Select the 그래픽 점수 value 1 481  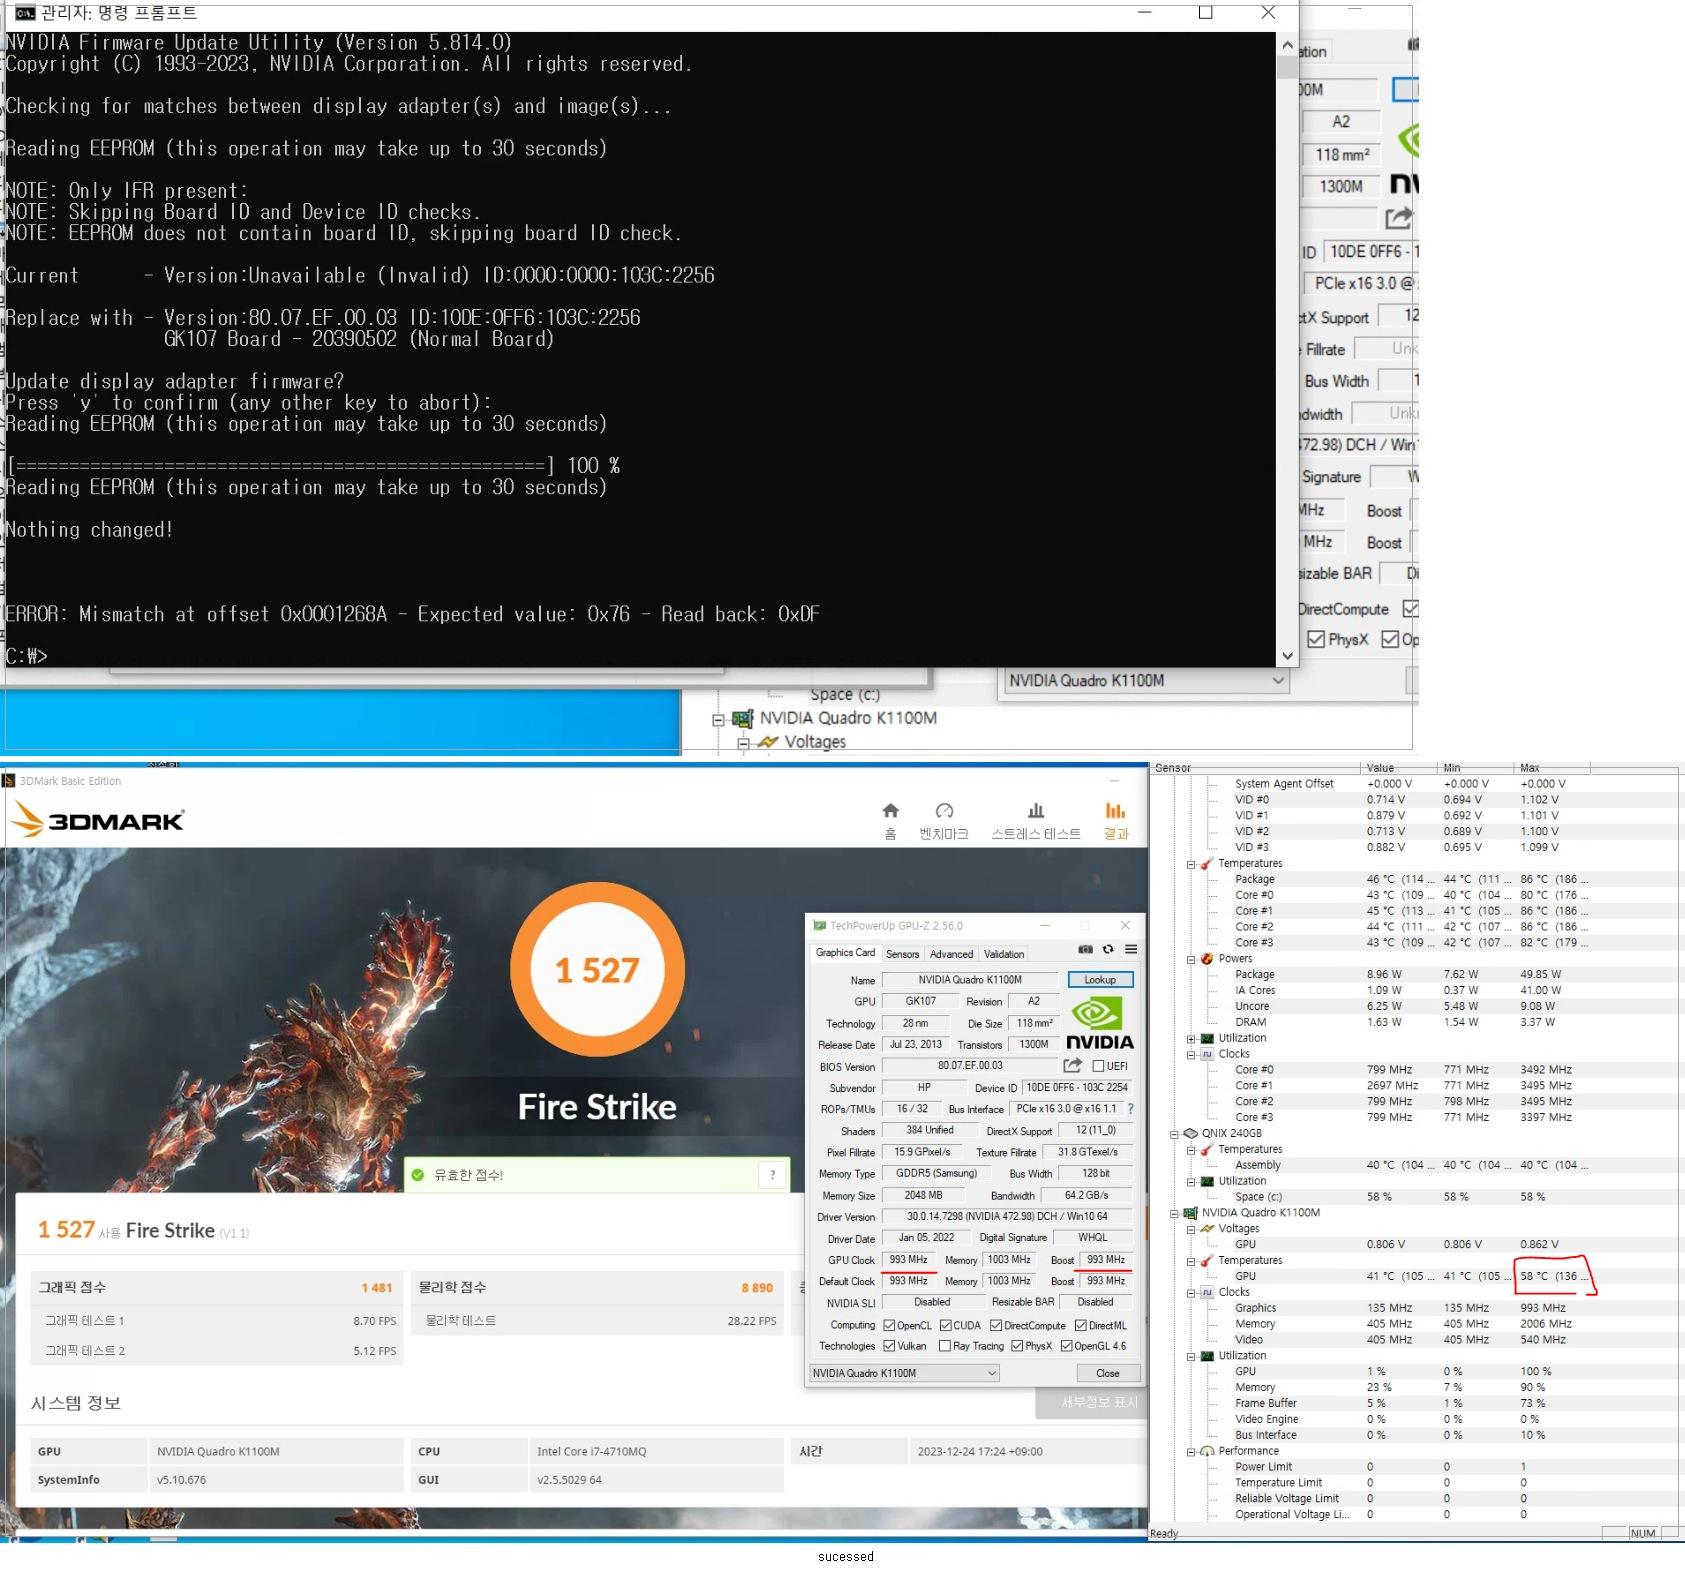click(x=376, y=1288)
